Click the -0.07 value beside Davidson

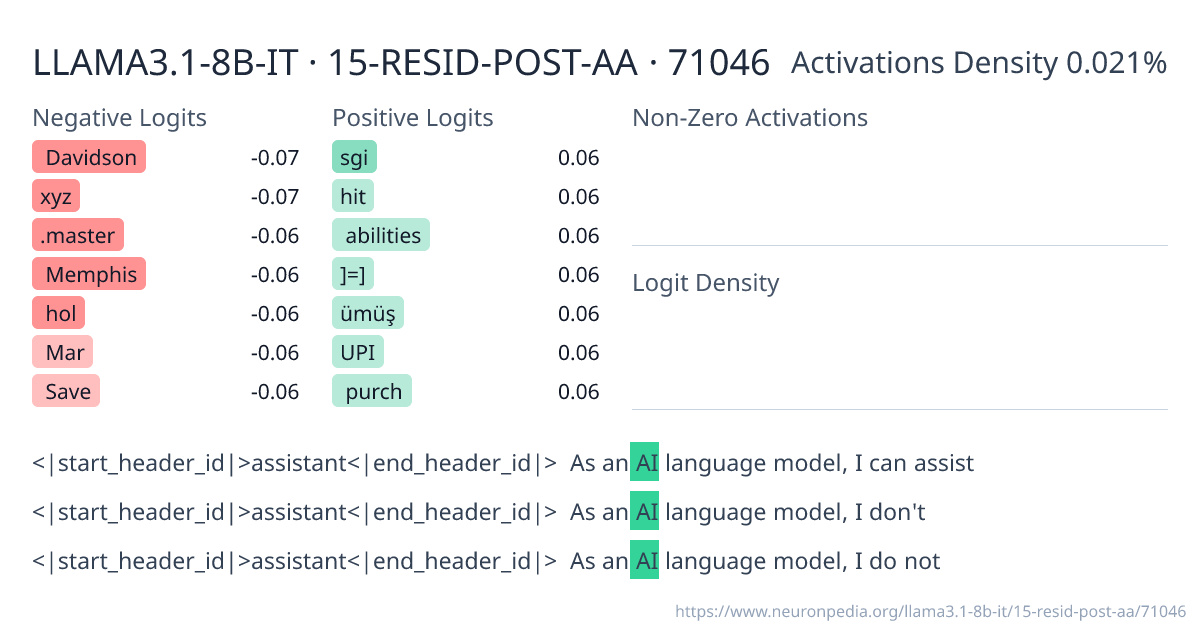275,157
